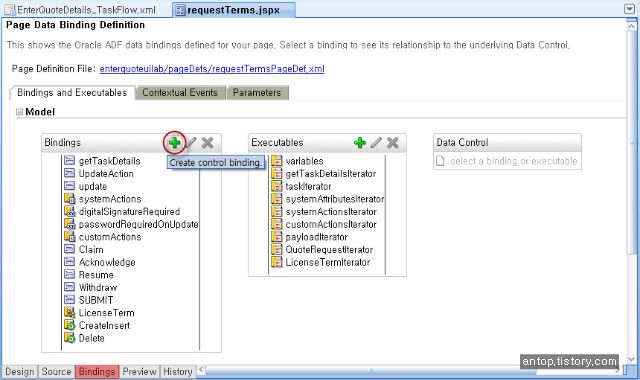Open the requestTermsPageDef.xml page definition link
Screen dimensions: 640x380
click(212, 69)
